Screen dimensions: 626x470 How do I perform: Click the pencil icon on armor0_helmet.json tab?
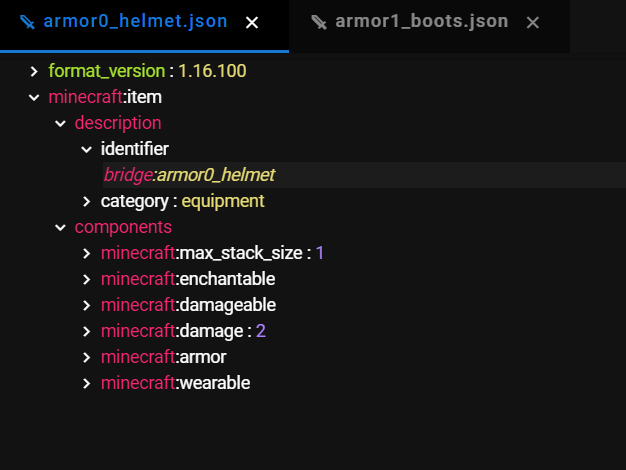(x=27, y=21)
